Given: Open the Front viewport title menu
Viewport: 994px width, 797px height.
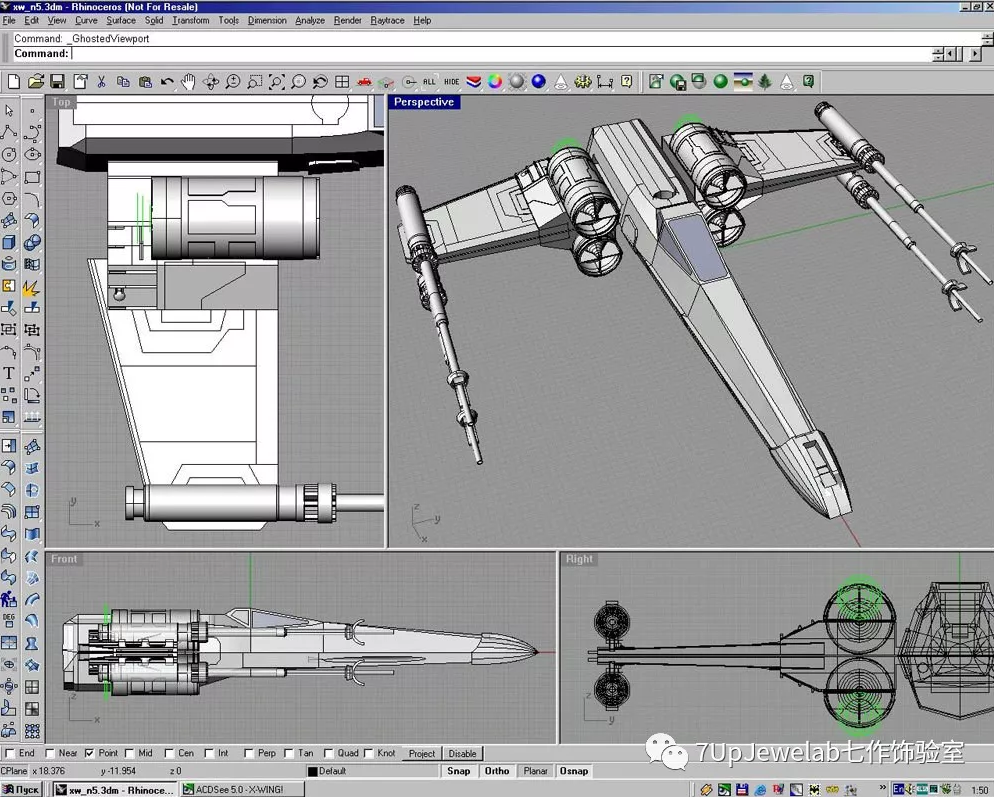Looking at the screenshot, I should [64, 559].
